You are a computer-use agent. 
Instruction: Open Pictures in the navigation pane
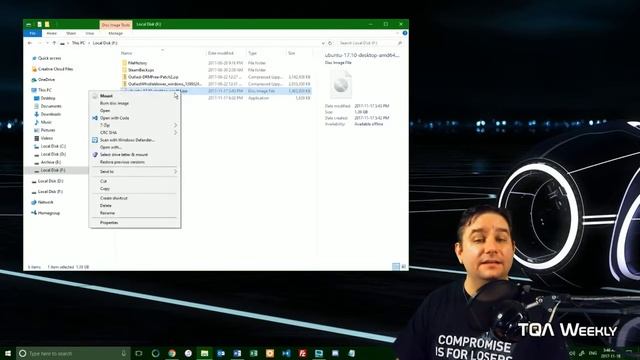click(48, 130)
